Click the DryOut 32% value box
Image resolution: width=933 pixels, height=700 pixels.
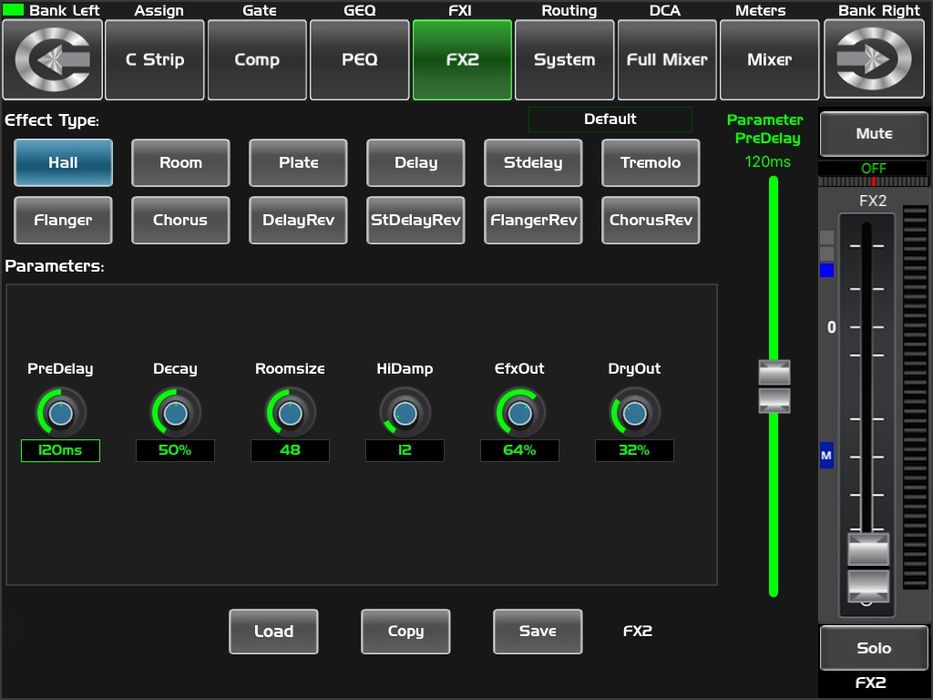coord(634,450)
